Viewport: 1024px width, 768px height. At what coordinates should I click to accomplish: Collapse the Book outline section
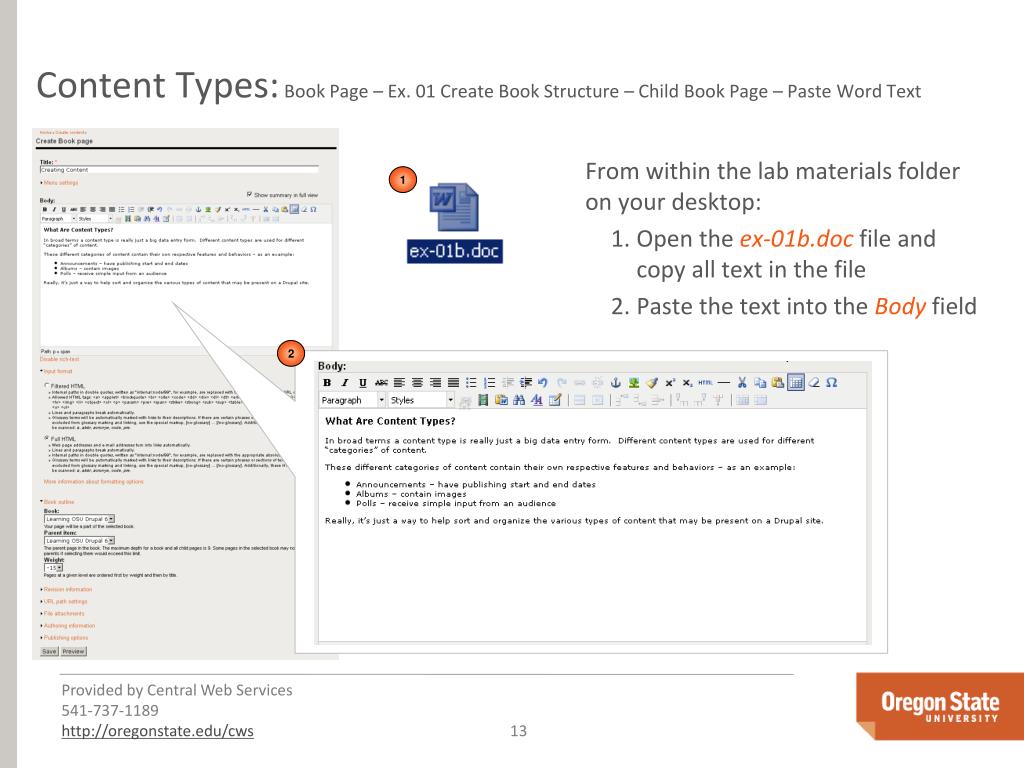pos(58,502)
